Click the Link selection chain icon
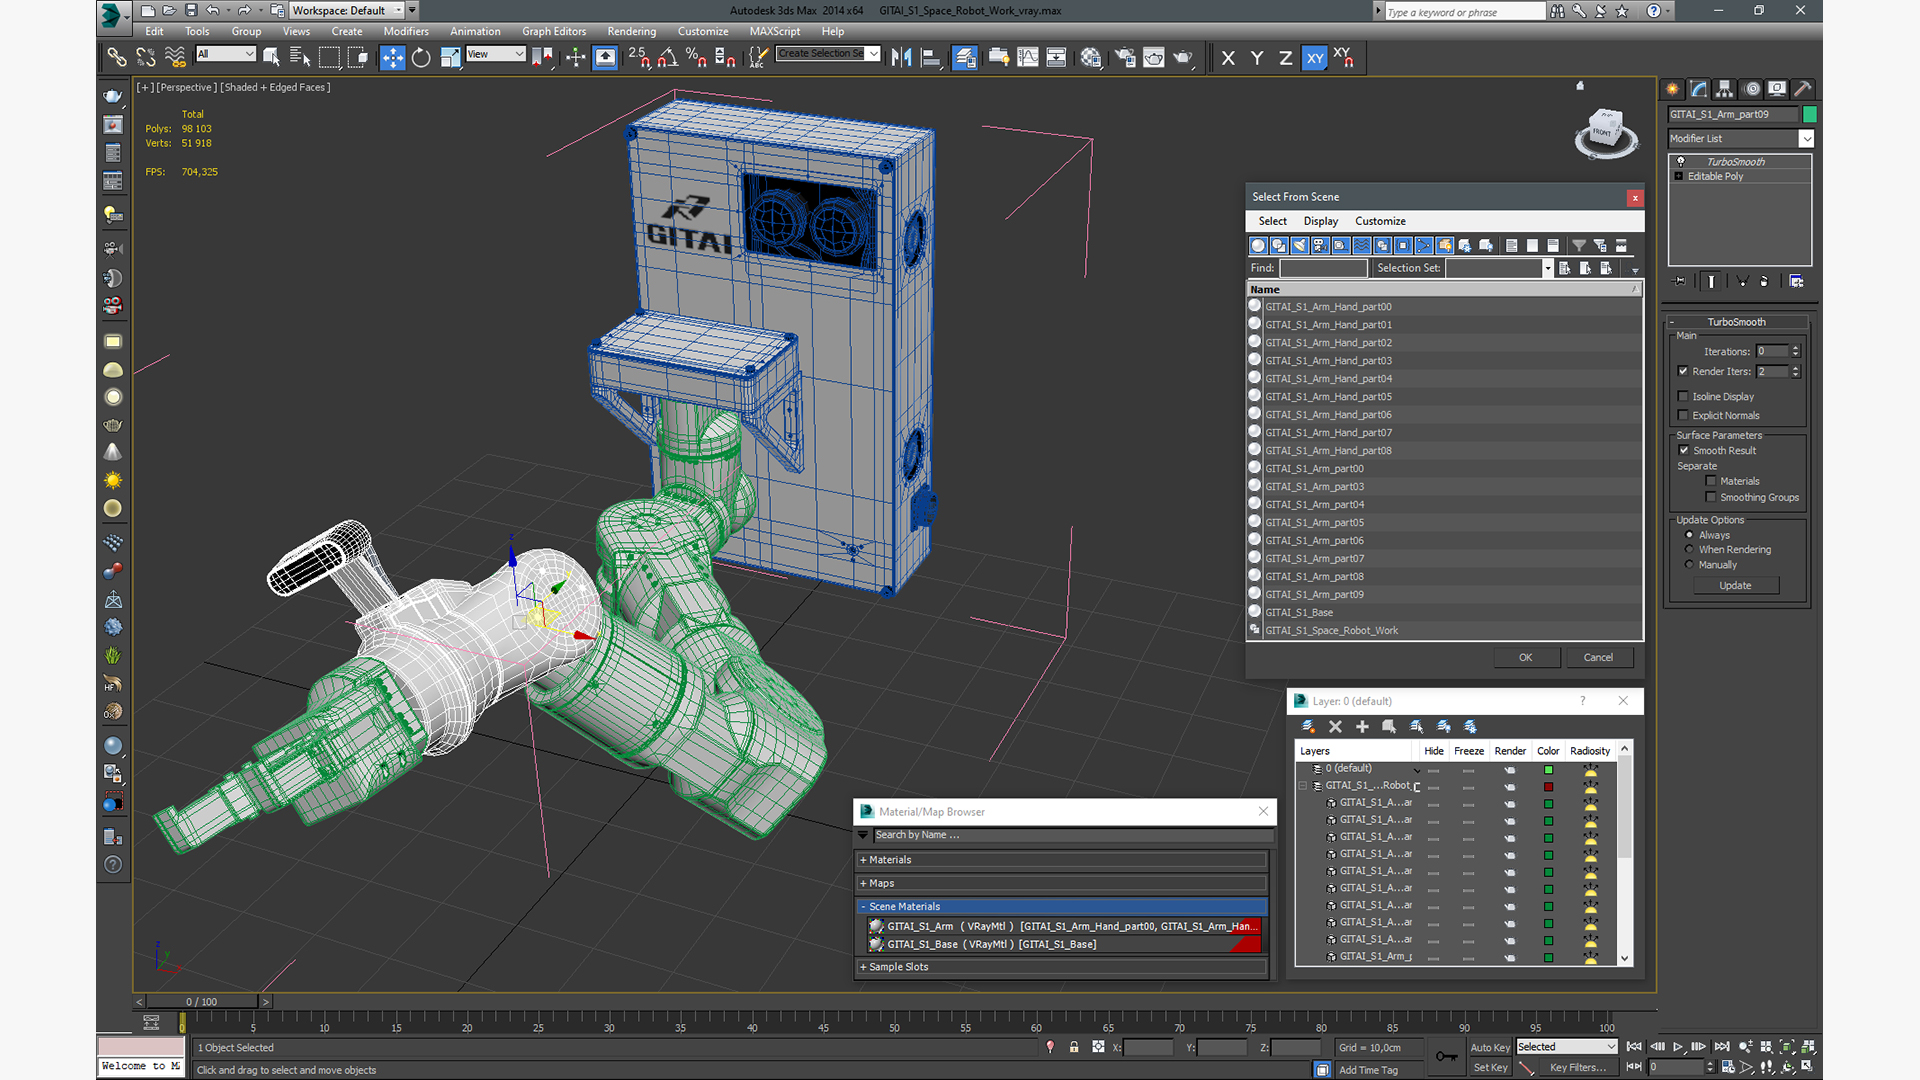 (116, 58)
